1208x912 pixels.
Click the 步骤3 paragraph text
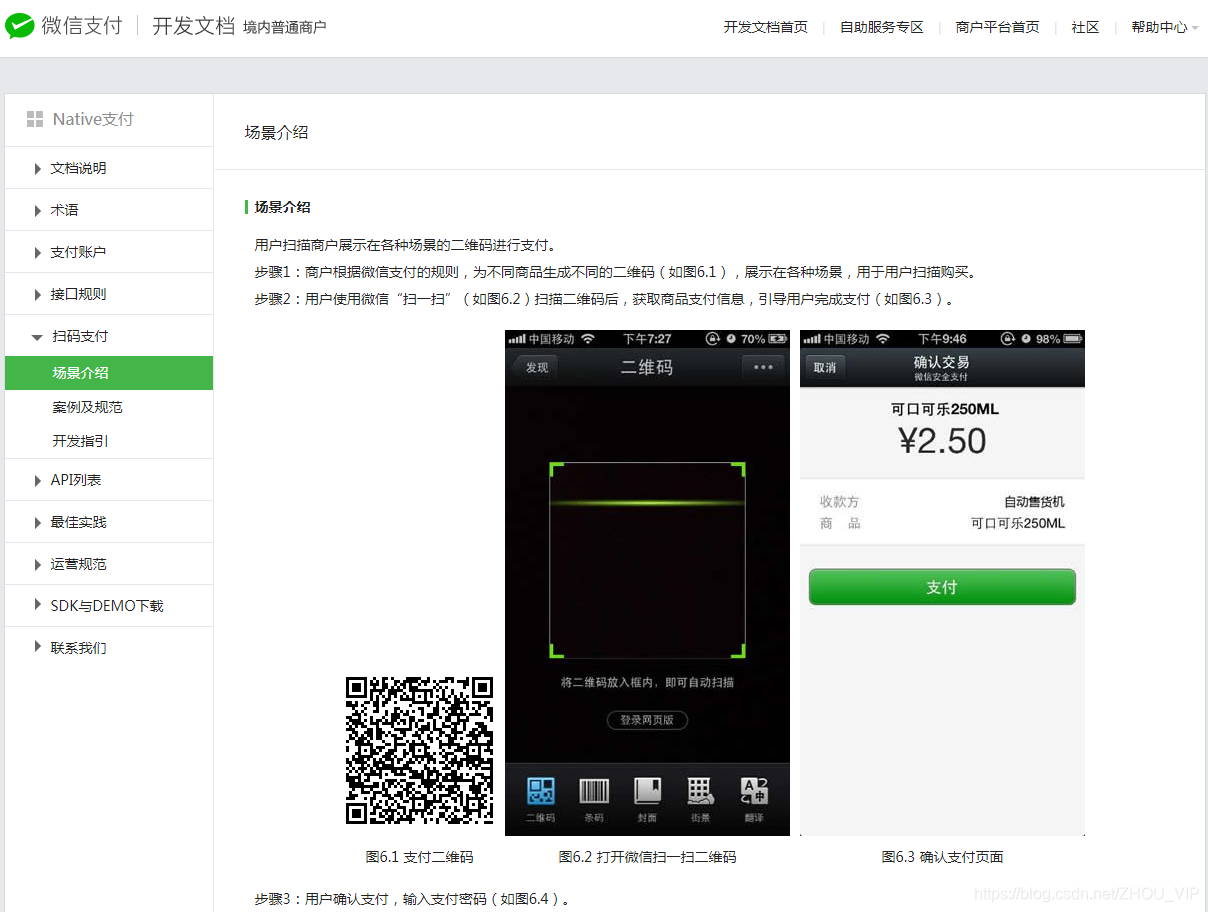pyautogui.click(x=413, y=899)
